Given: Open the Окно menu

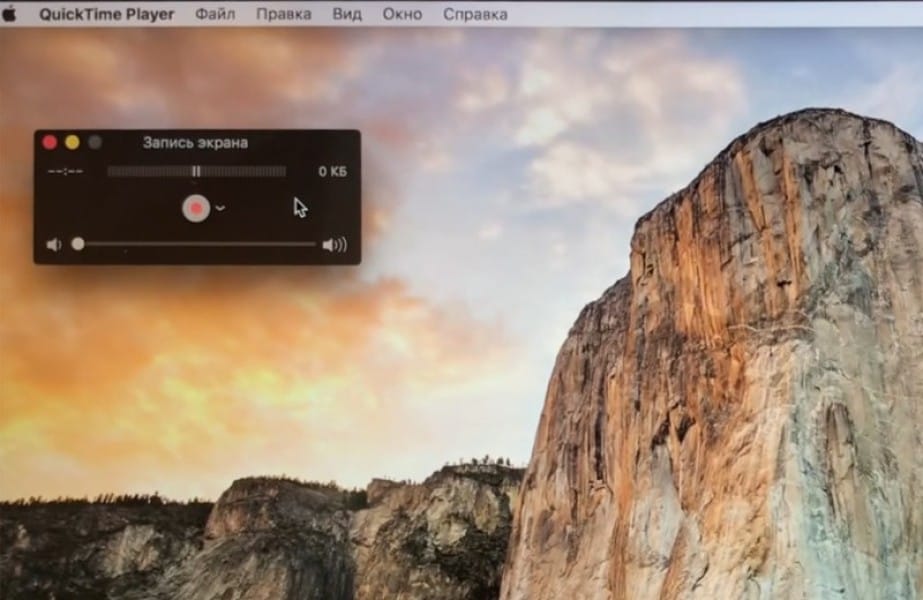Looking at the screenshot, I should [x=402, y=14].
